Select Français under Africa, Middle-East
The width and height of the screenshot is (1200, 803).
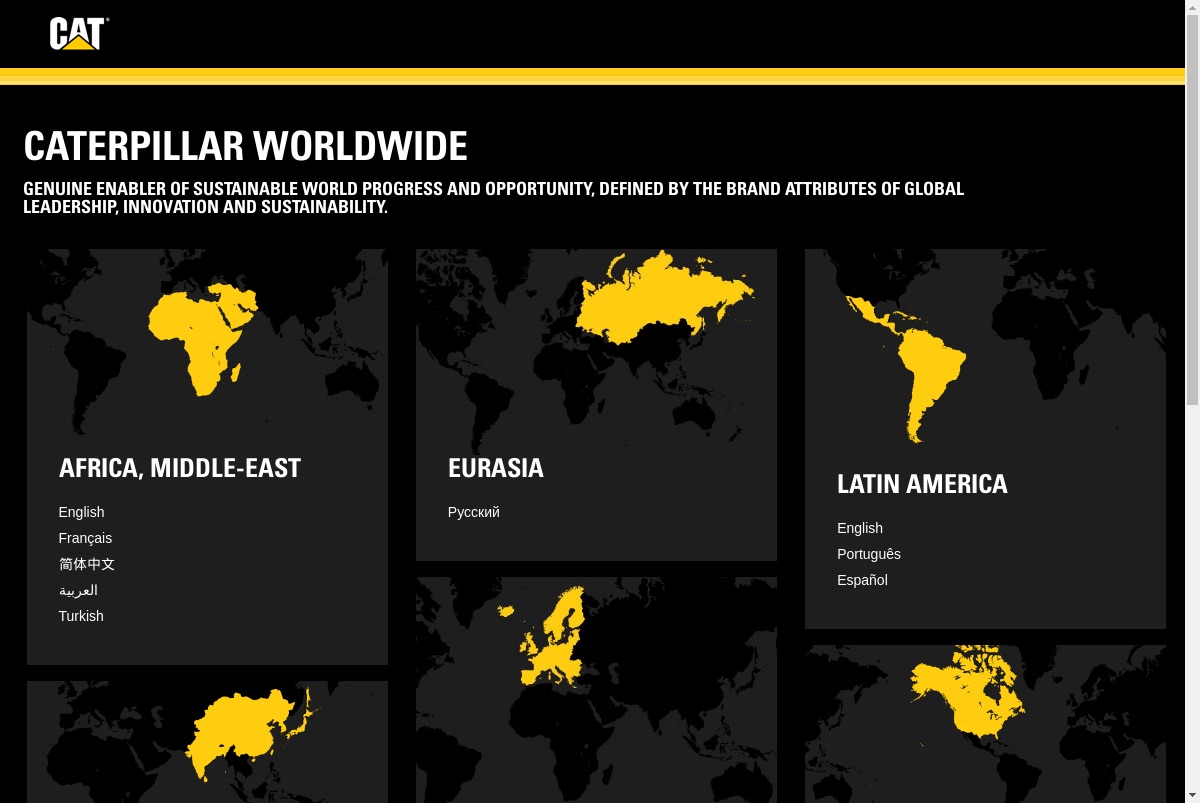(85, 538)
